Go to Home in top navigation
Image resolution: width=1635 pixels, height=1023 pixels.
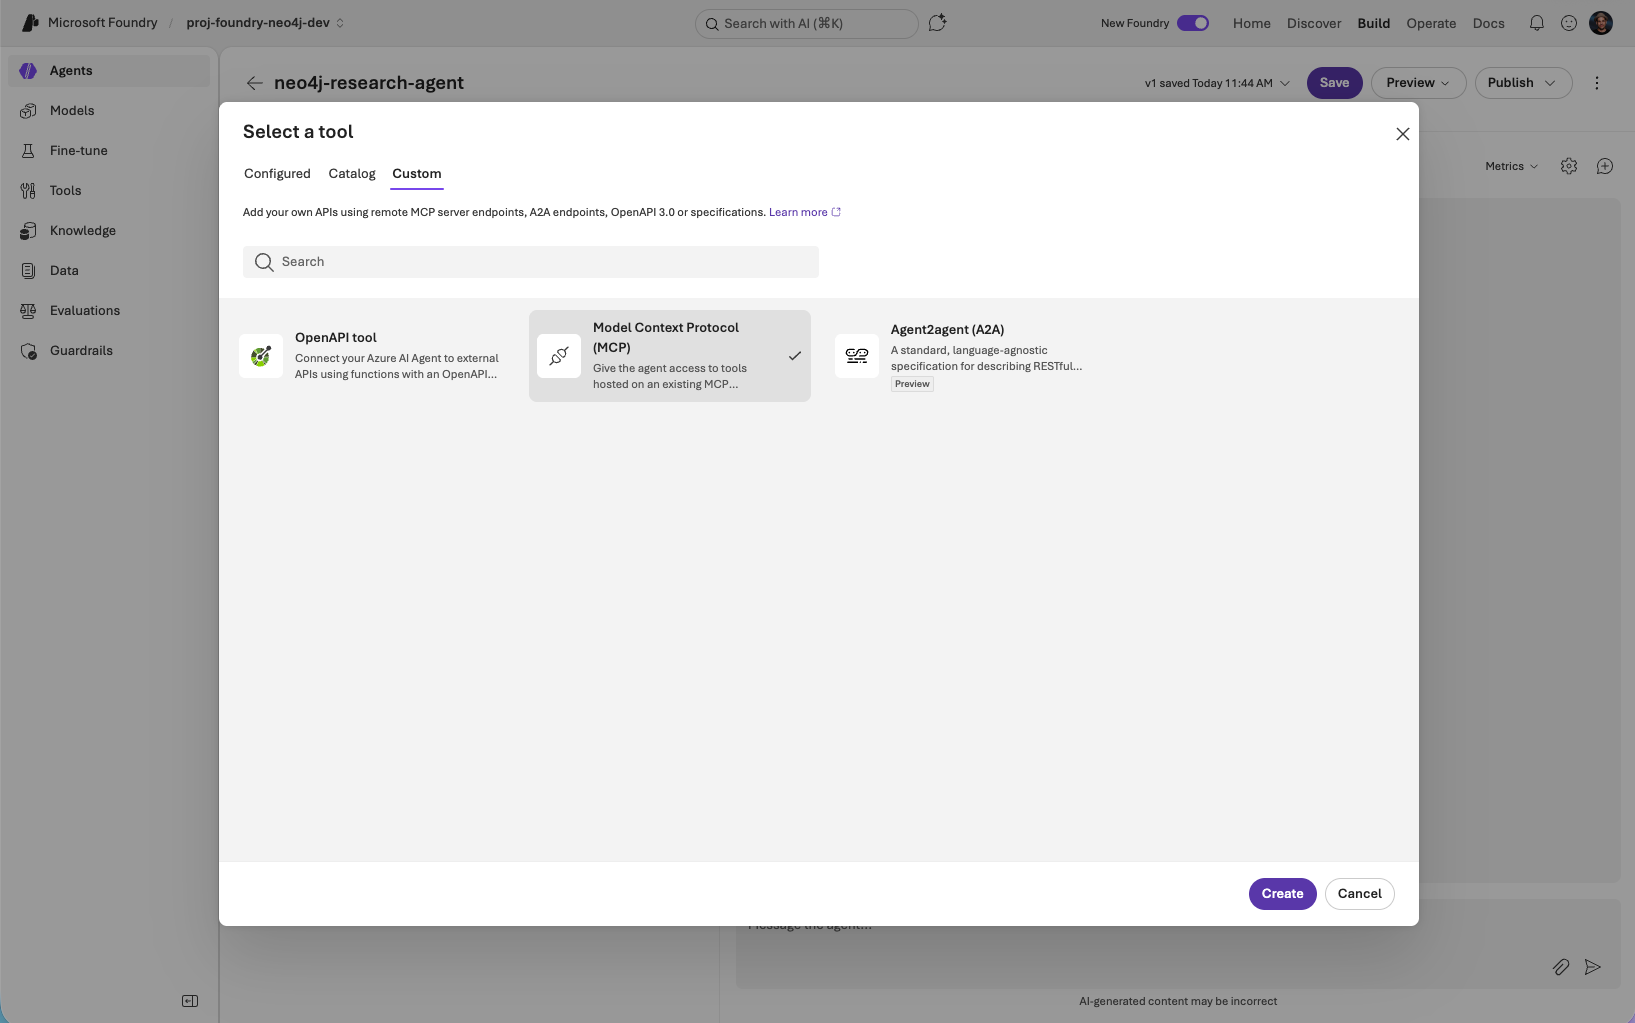click(1252, 23)
